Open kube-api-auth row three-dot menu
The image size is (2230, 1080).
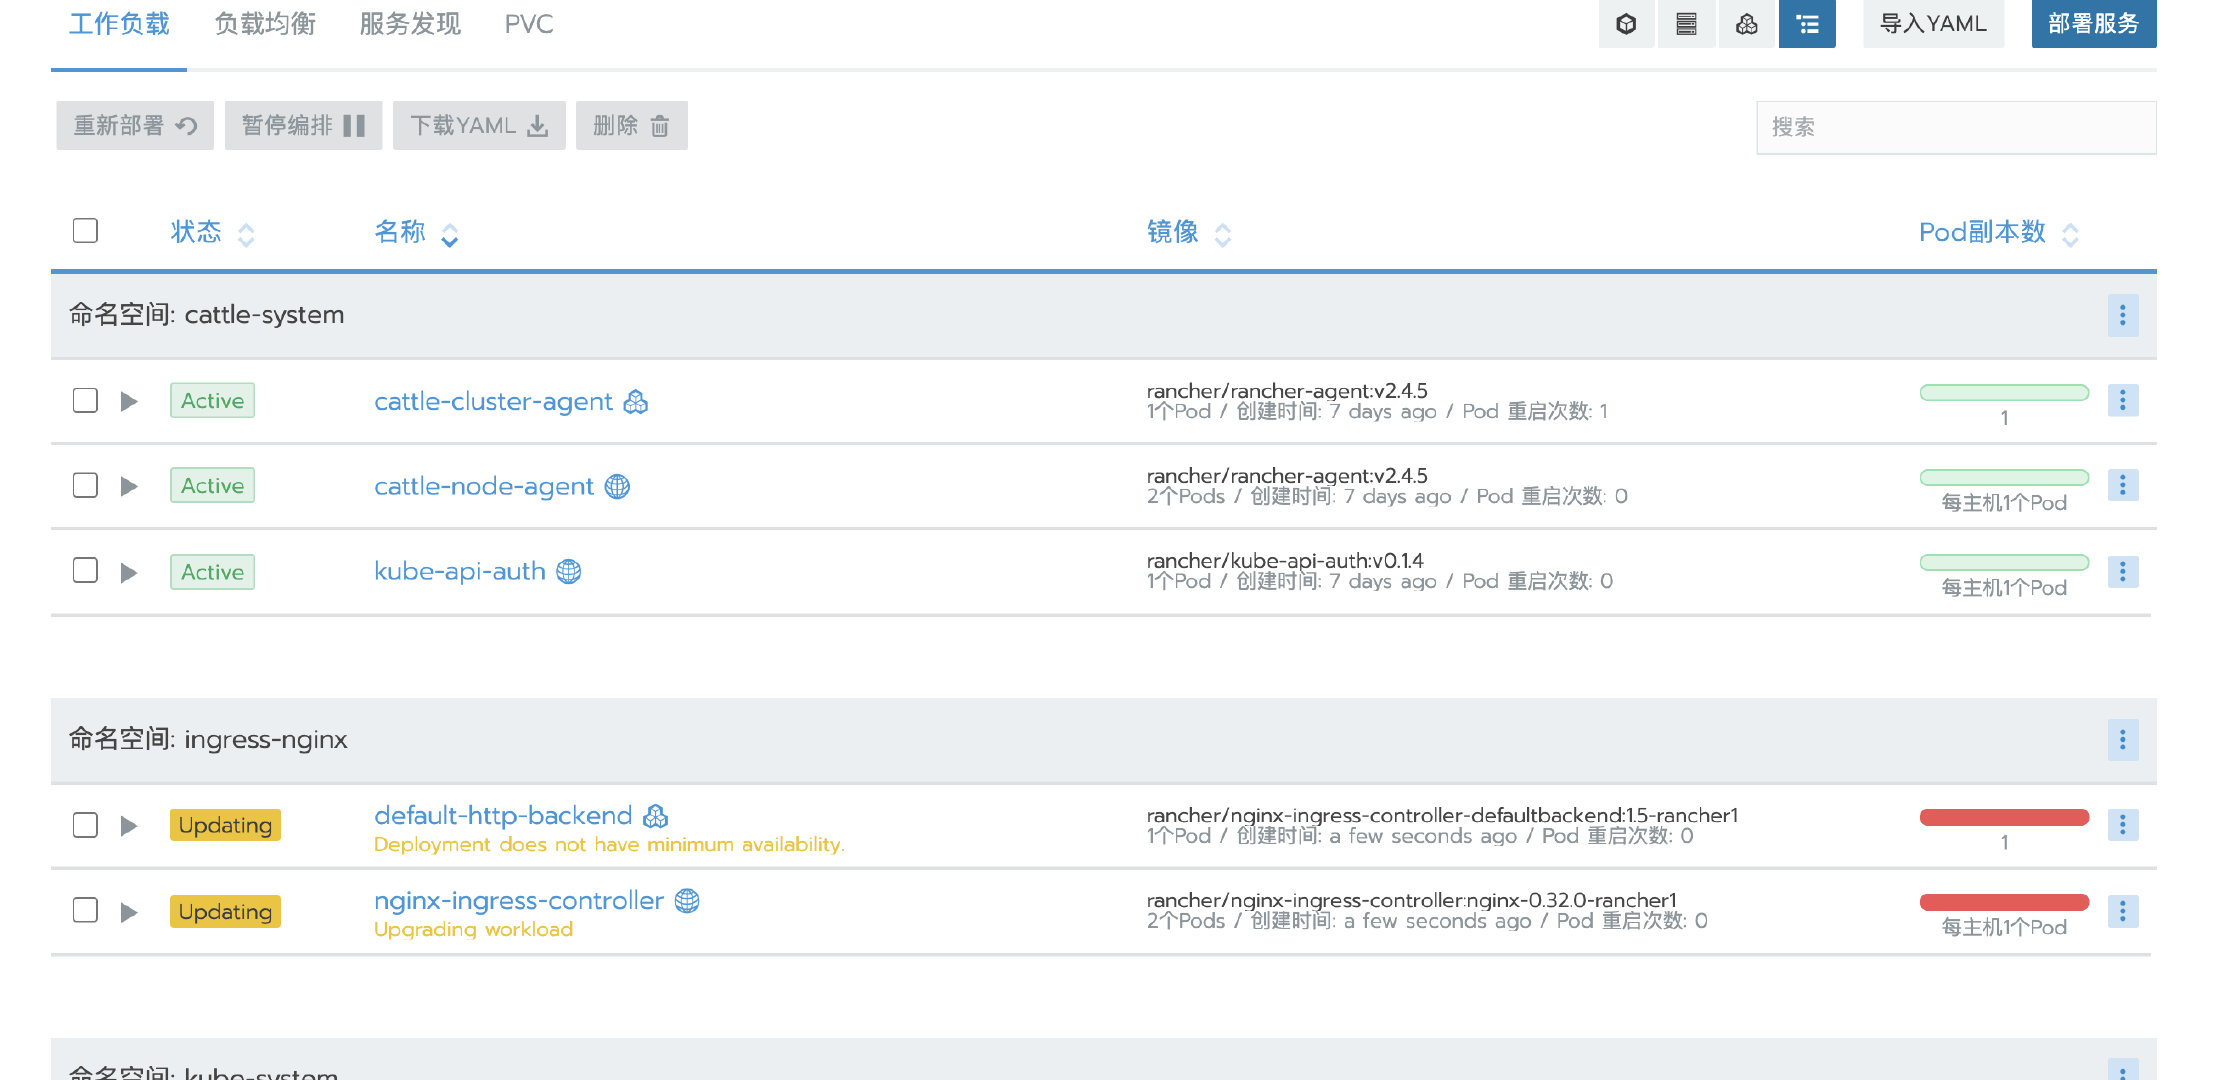click(2122, 572)
